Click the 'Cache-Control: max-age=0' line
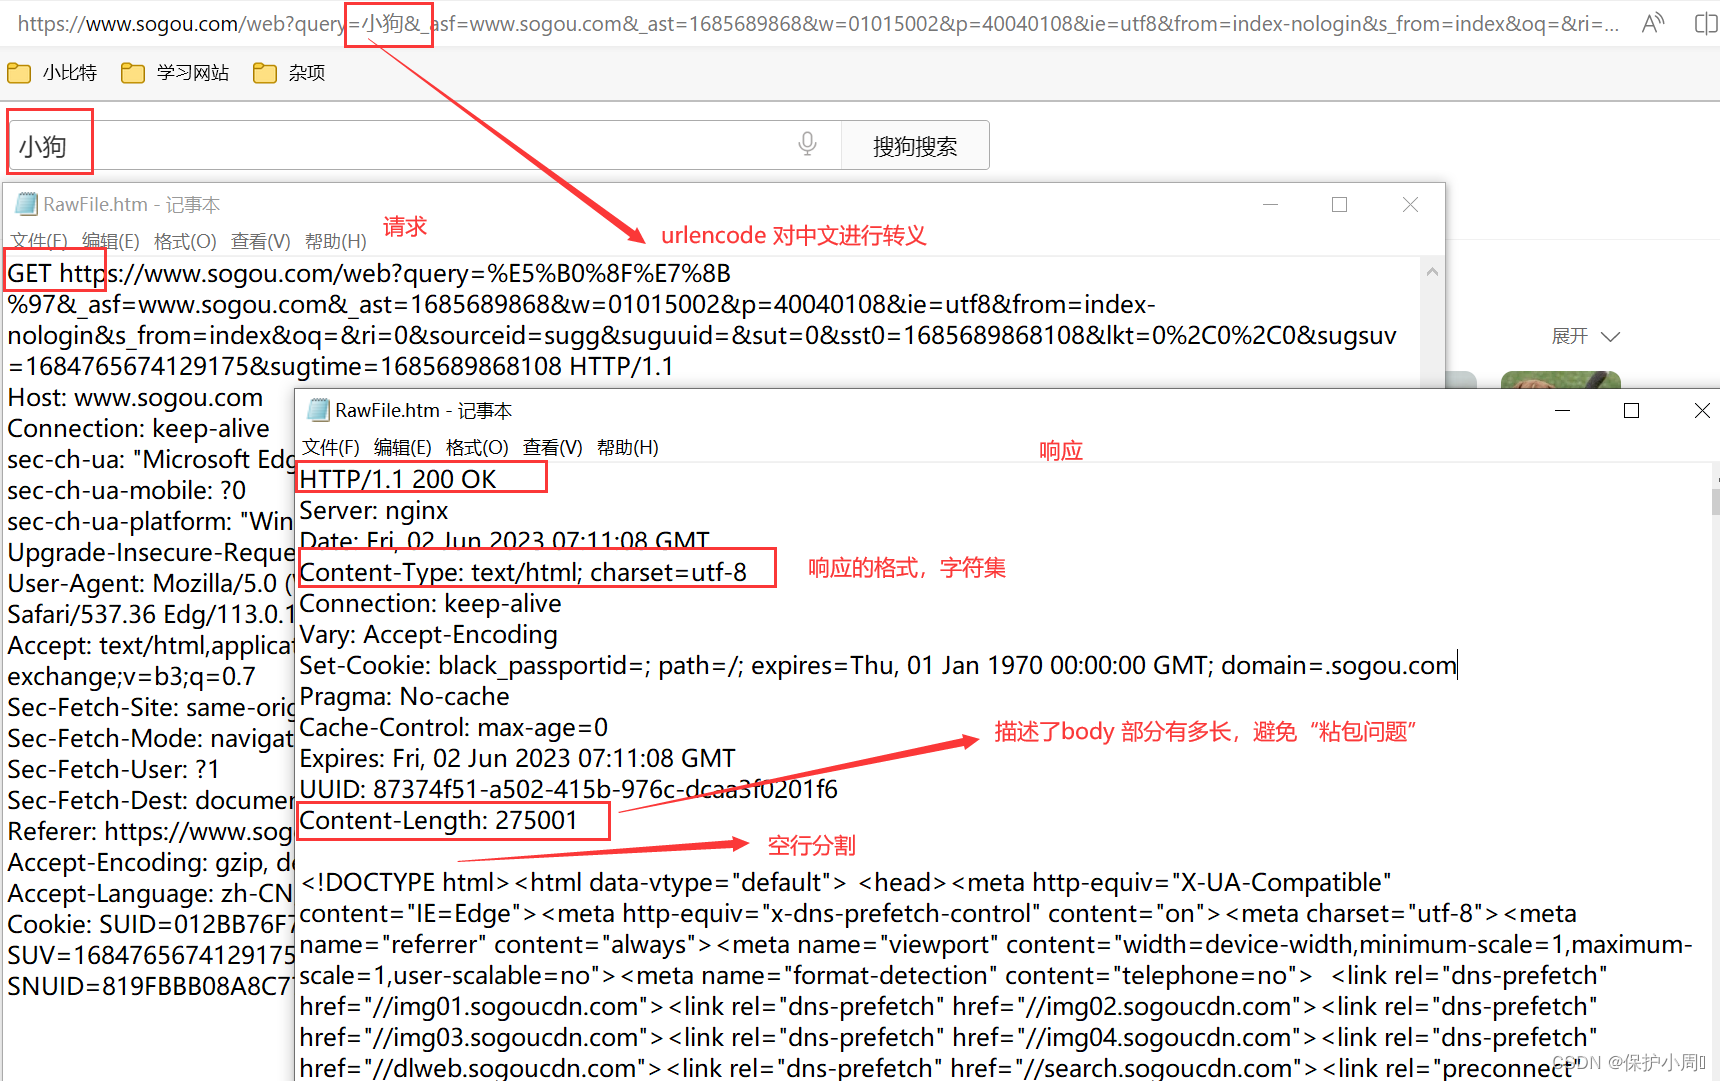Image resolution: width=1720 pixels, height=1081 pixels. pos(454,728)
